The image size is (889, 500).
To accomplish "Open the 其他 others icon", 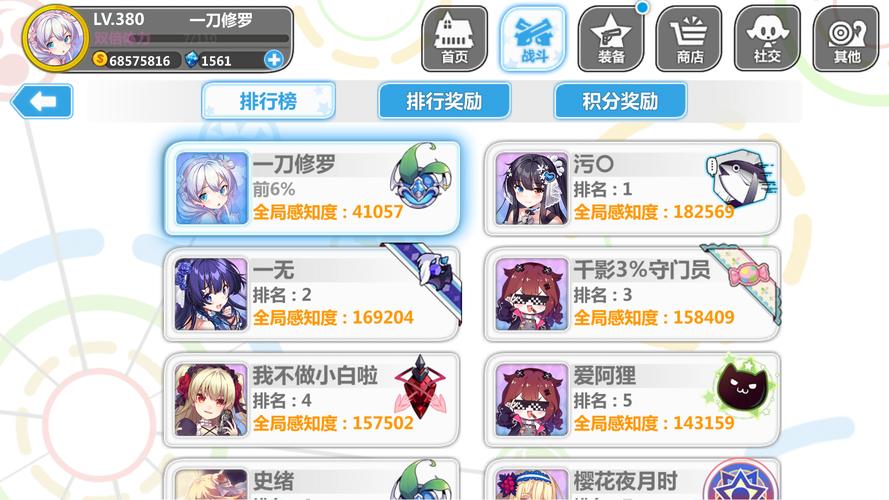I will pos(845,39).
